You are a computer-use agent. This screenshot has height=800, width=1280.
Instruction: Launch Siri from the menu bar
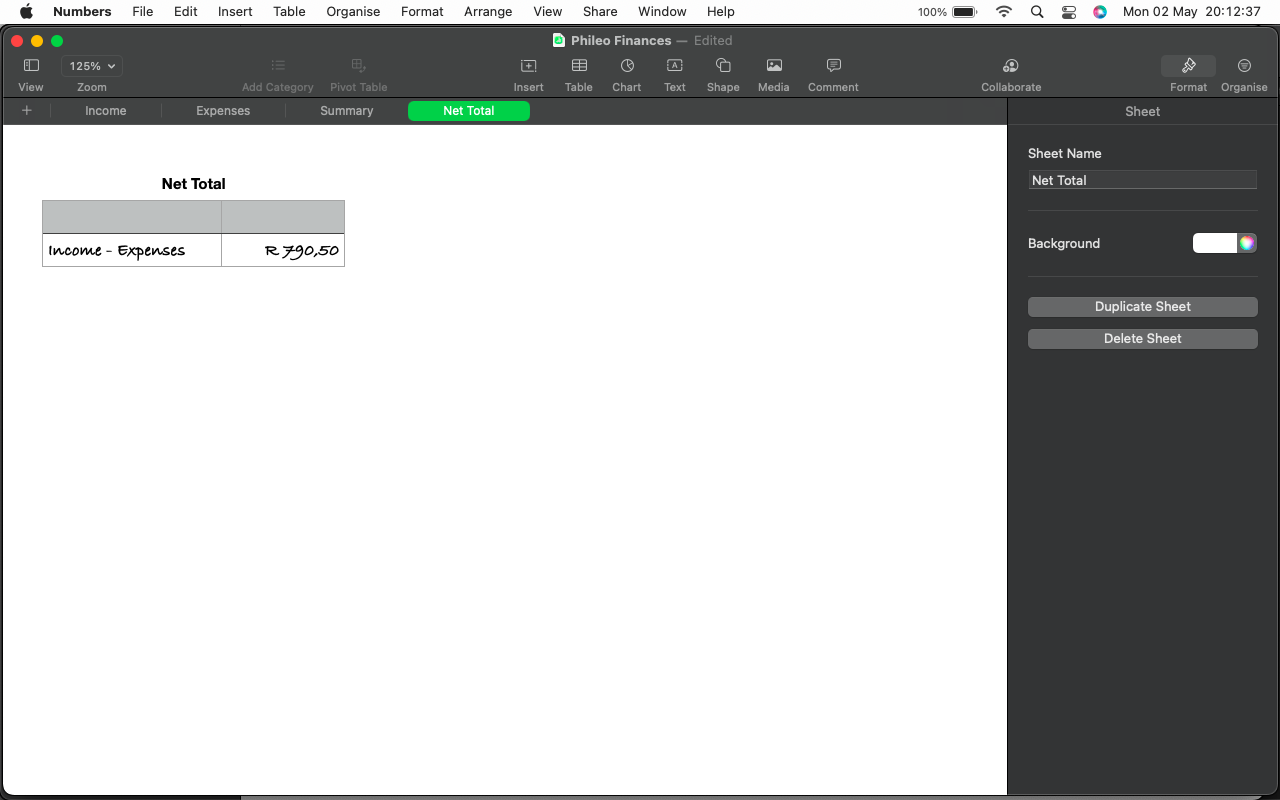tap(1100, 12)
